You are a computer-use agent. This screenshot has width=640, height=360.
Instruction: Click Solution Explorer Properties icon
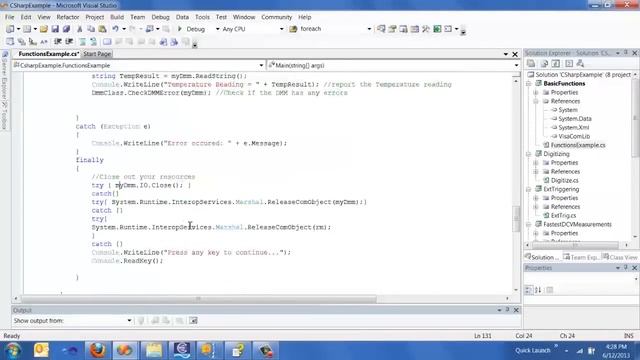coord(531,63)
